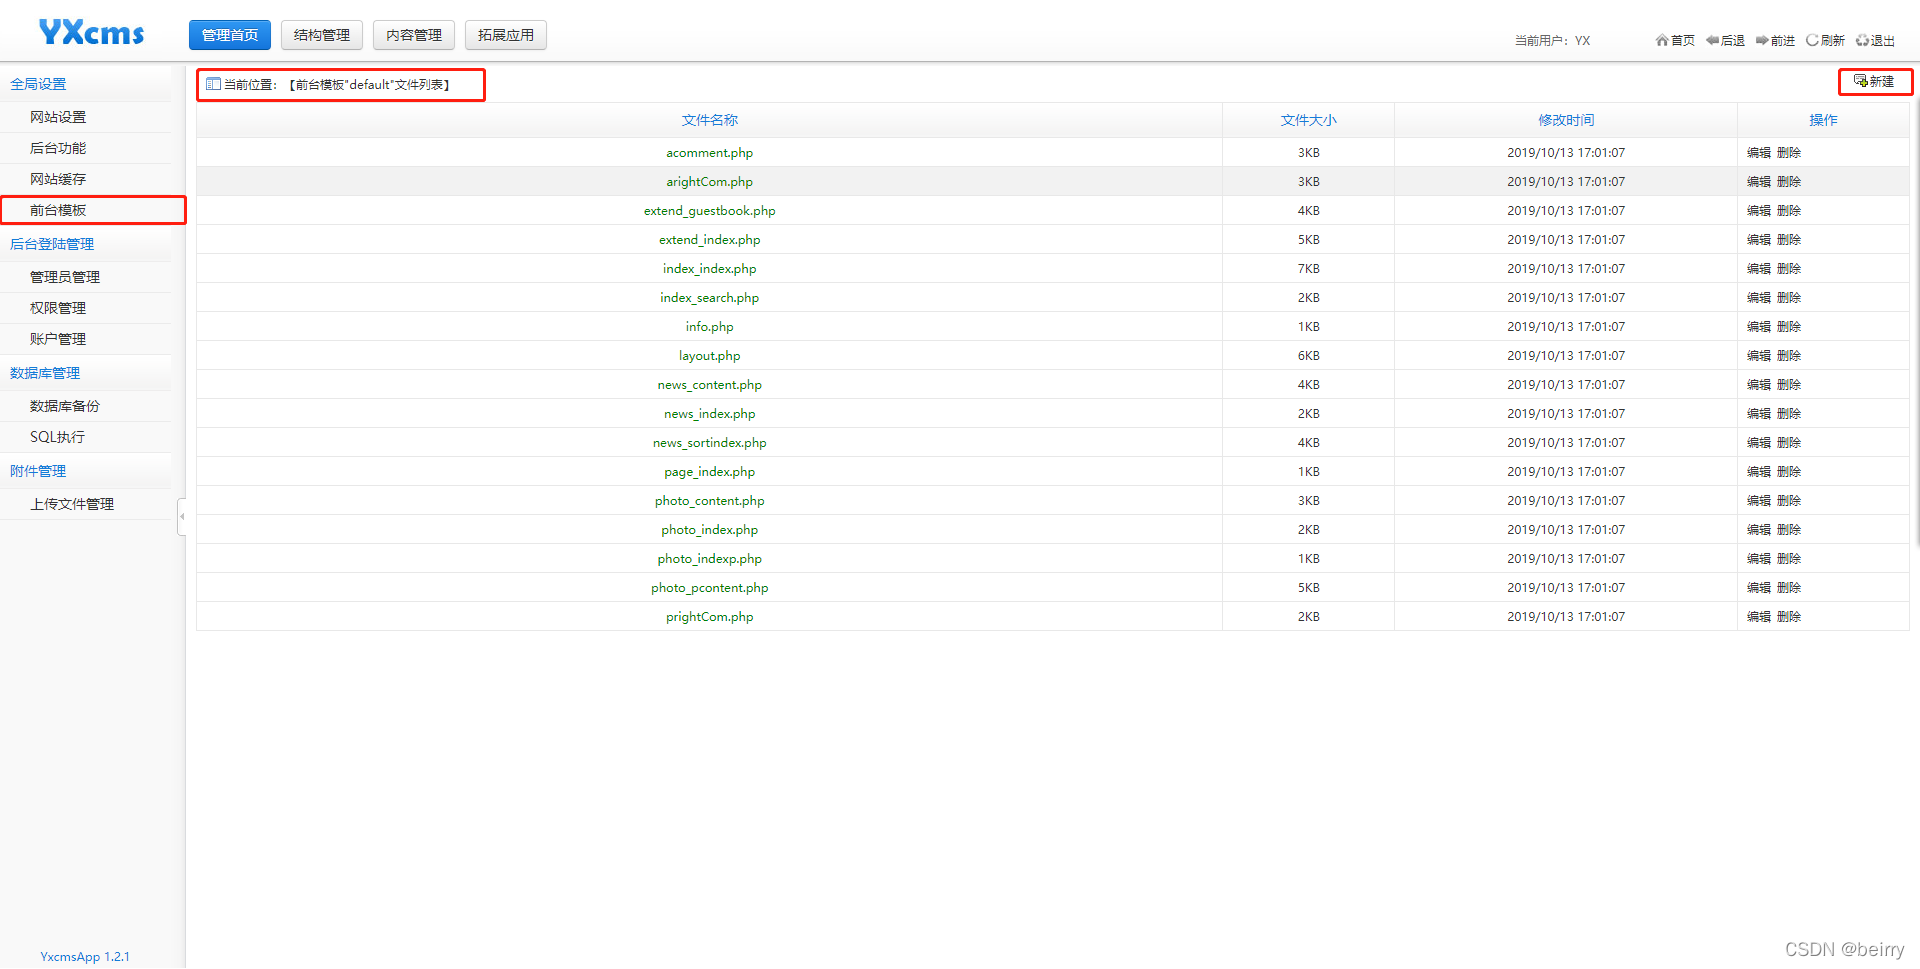Edit arightCom.php via its 编辑 link
The height and width of the screenshot is (969, 1920).
click(1759, 182)
